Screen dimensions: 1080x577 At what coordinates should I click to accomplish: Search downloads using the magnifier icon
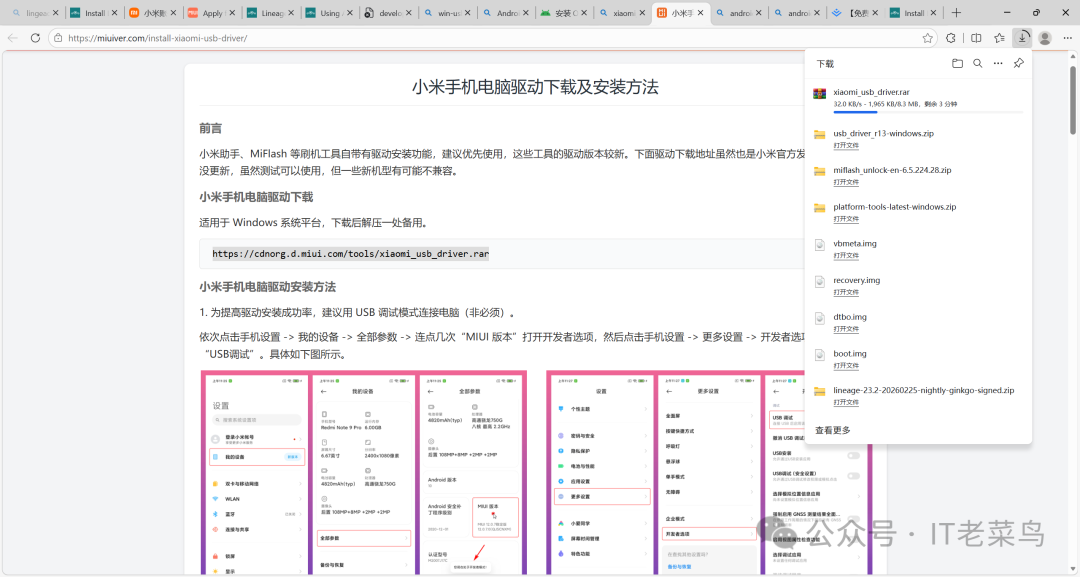[x=978, y=62]
